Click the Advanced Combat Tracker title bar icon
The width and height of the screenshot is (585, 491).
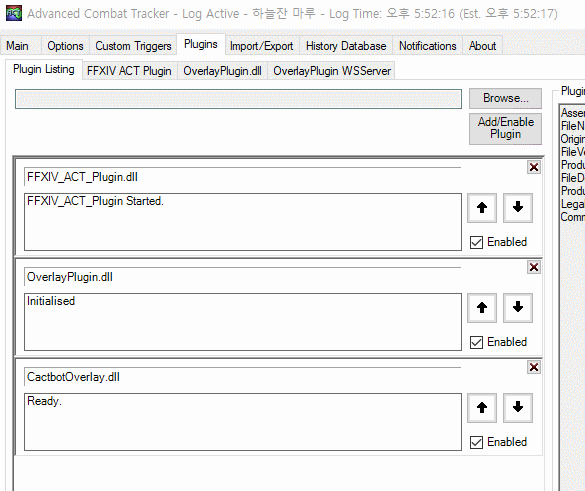click(14, 14)
